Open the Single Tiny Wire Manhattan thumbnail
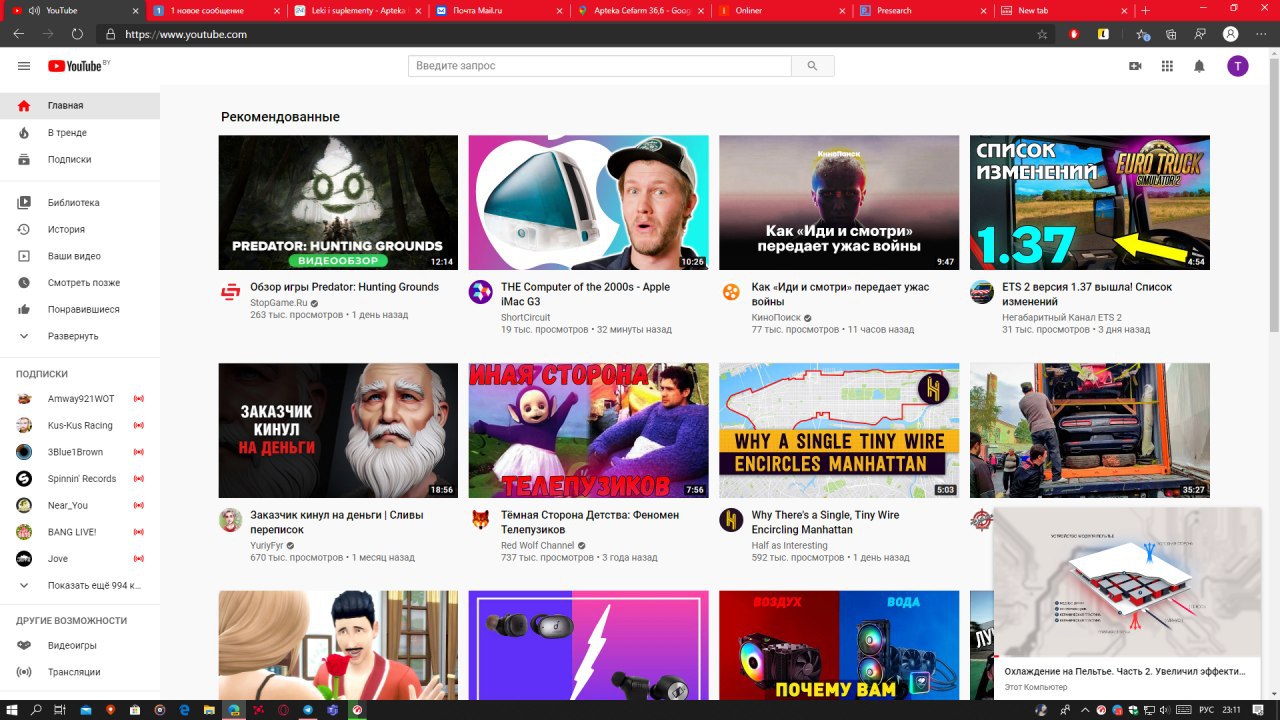 click(x=839, y=431)
